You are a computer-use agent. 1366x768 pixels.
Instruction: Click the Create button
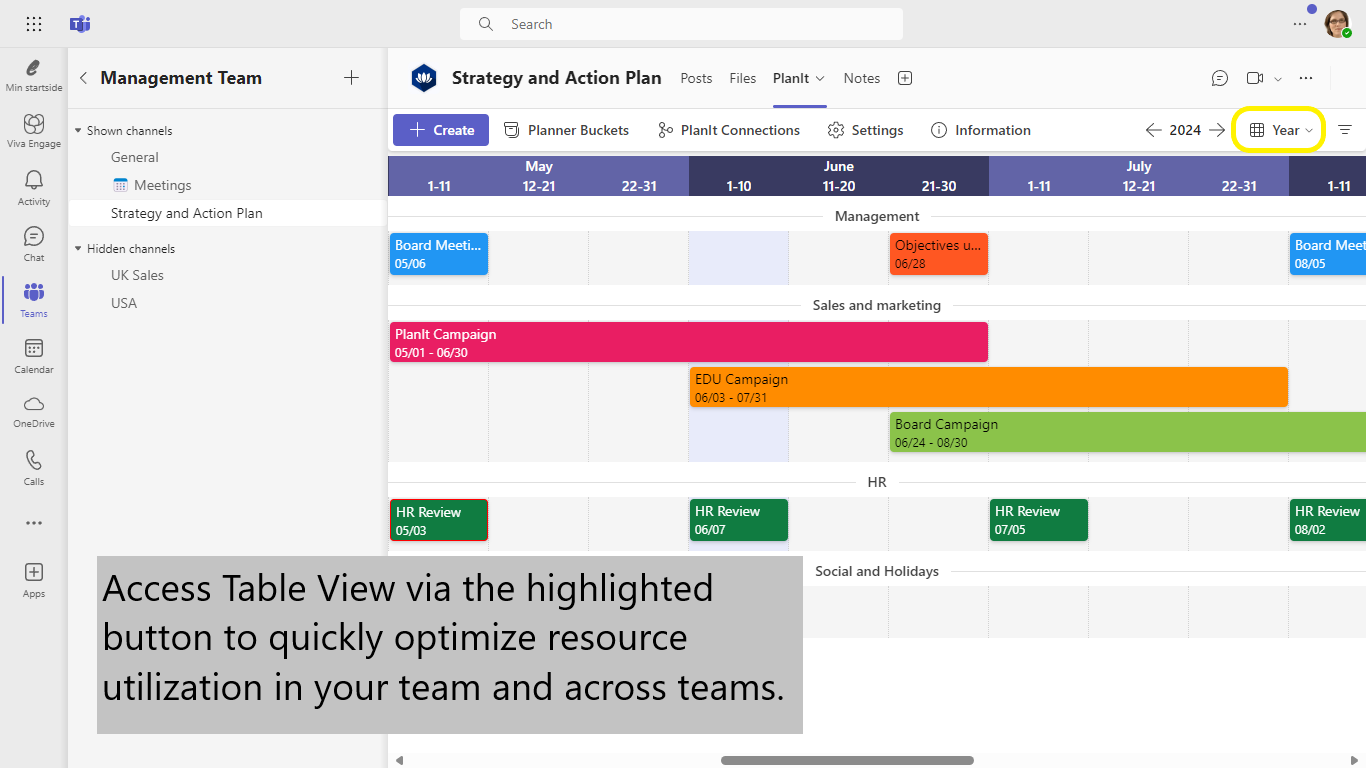point(441,130)
